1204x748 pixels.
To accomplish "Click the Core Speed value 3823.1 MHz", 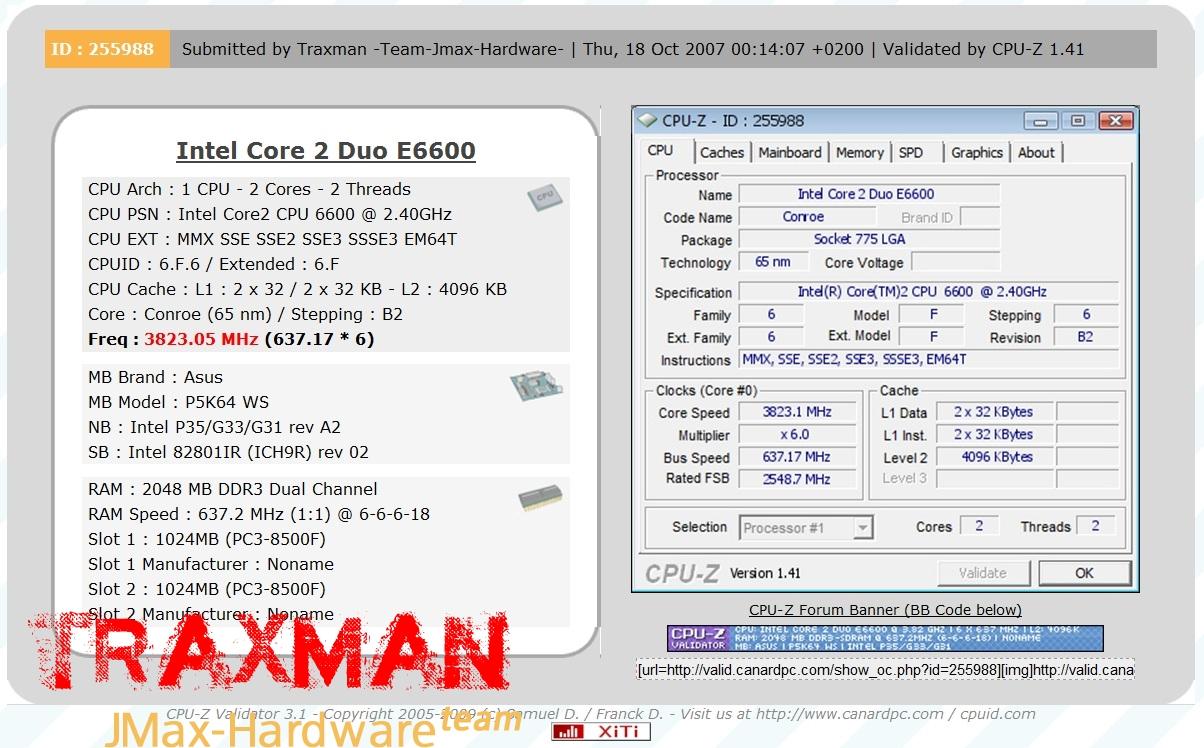I will (x=797, y=412).
